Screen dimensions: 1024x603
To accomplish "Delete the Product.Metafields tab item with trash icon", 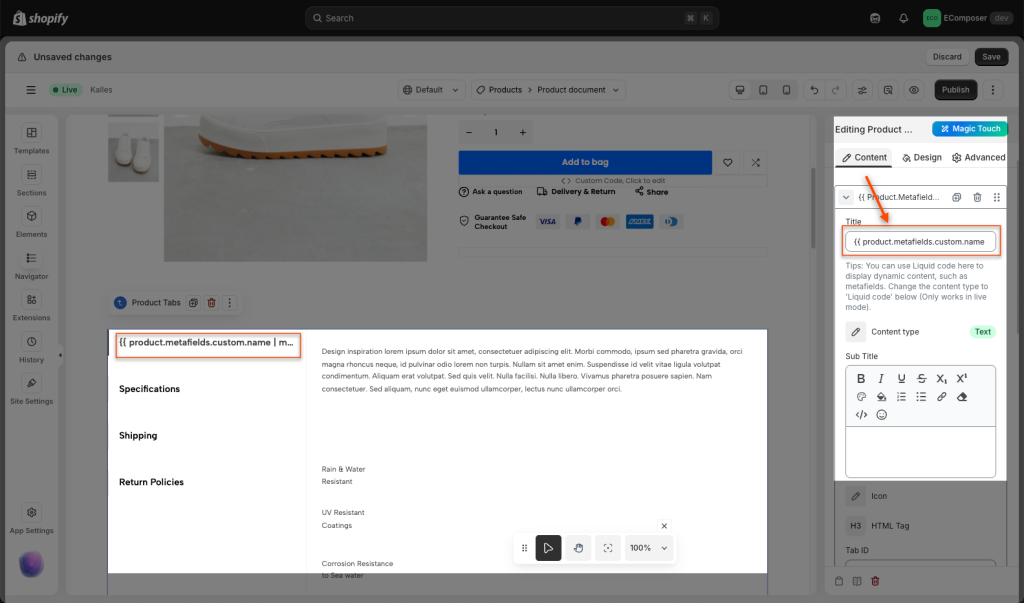I will [977, 198].
